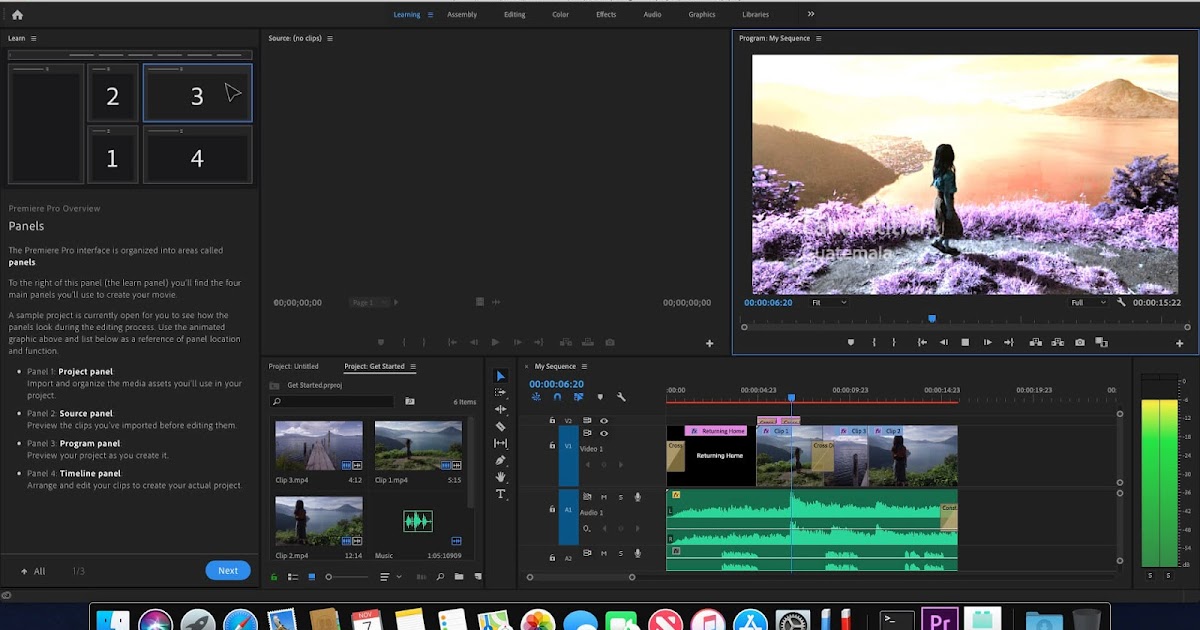Click the project thumbnail size slider

point(329,577)
